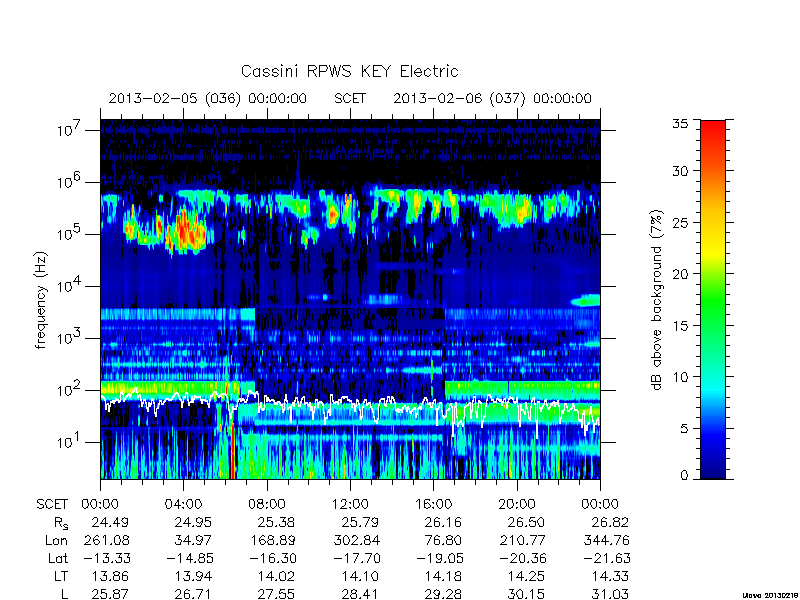The height and width of the screenshot is (600, 800).
Task: Click colorbar tick value 20
Action: pyautogui.click(x=680, y=274)
